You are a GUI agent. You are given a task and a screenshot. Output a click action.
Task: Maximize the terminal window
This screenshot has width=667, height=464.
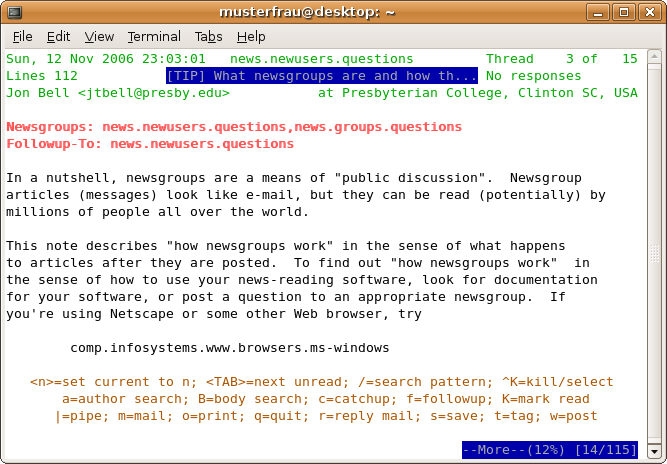tap(624, 13)
